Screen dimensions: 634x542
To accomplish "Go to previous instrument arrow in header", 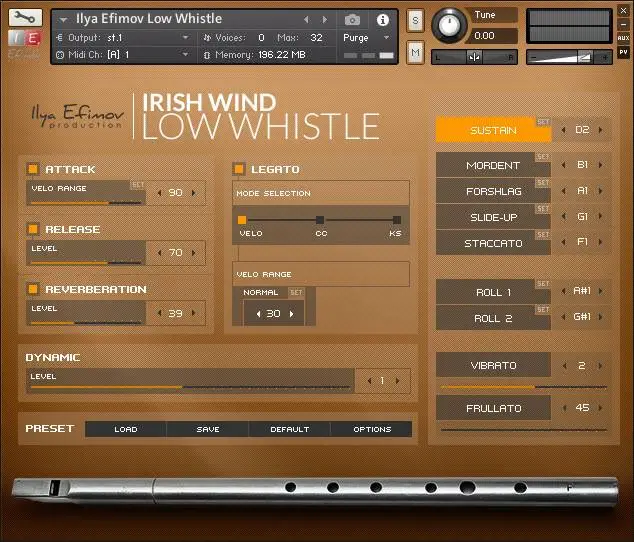I will 306,19.
